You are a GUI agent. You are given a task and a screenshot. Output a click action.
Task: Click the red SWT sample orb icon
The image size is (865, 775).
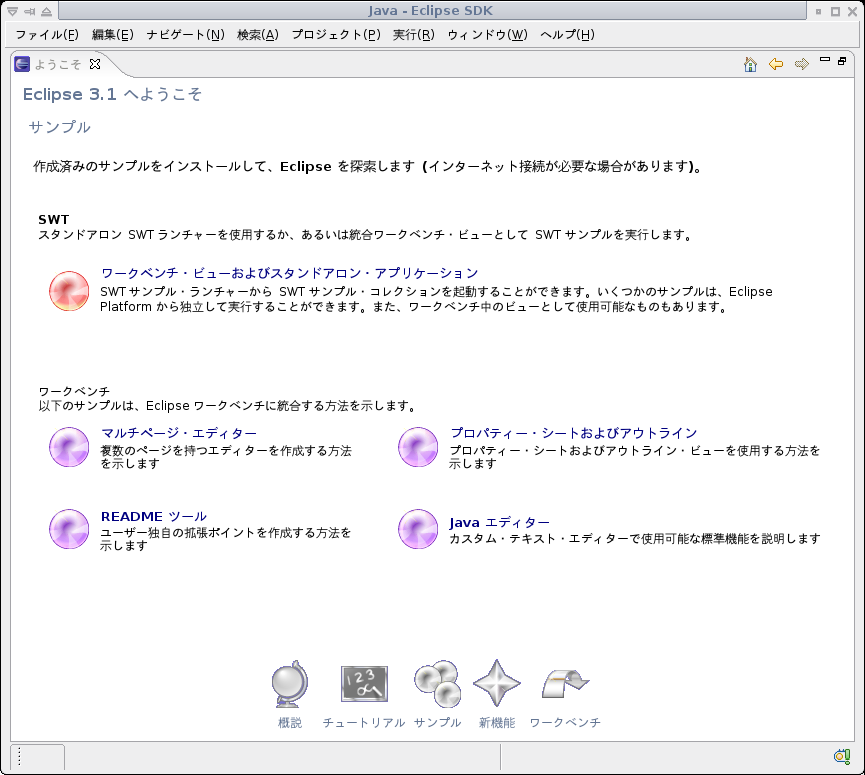click(x=69, y=291)
